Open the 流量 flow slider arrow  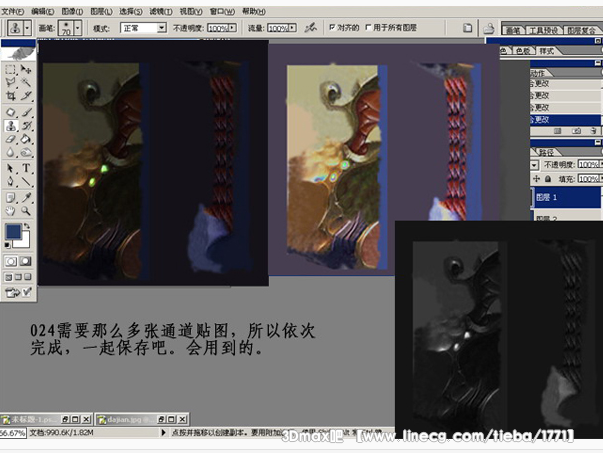click(x=292, y=28)
